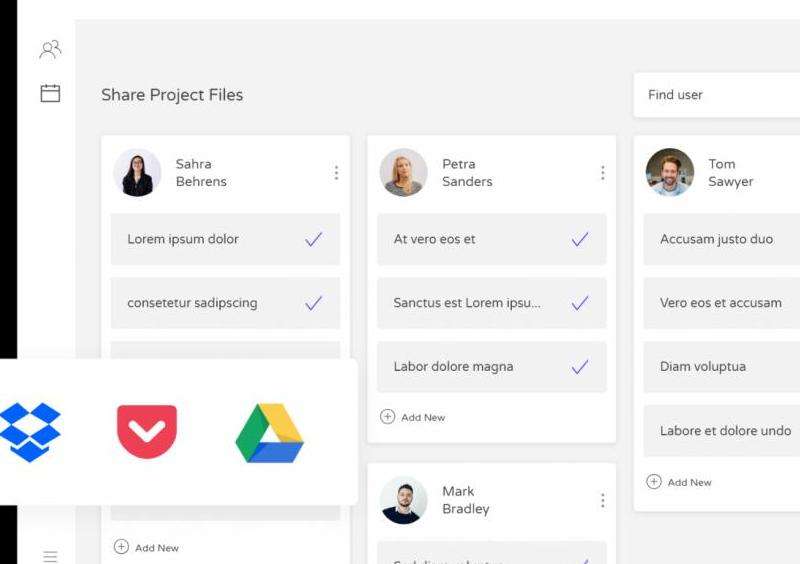
Task: Select the Pocket logo
Action: [x=147, y=432]
